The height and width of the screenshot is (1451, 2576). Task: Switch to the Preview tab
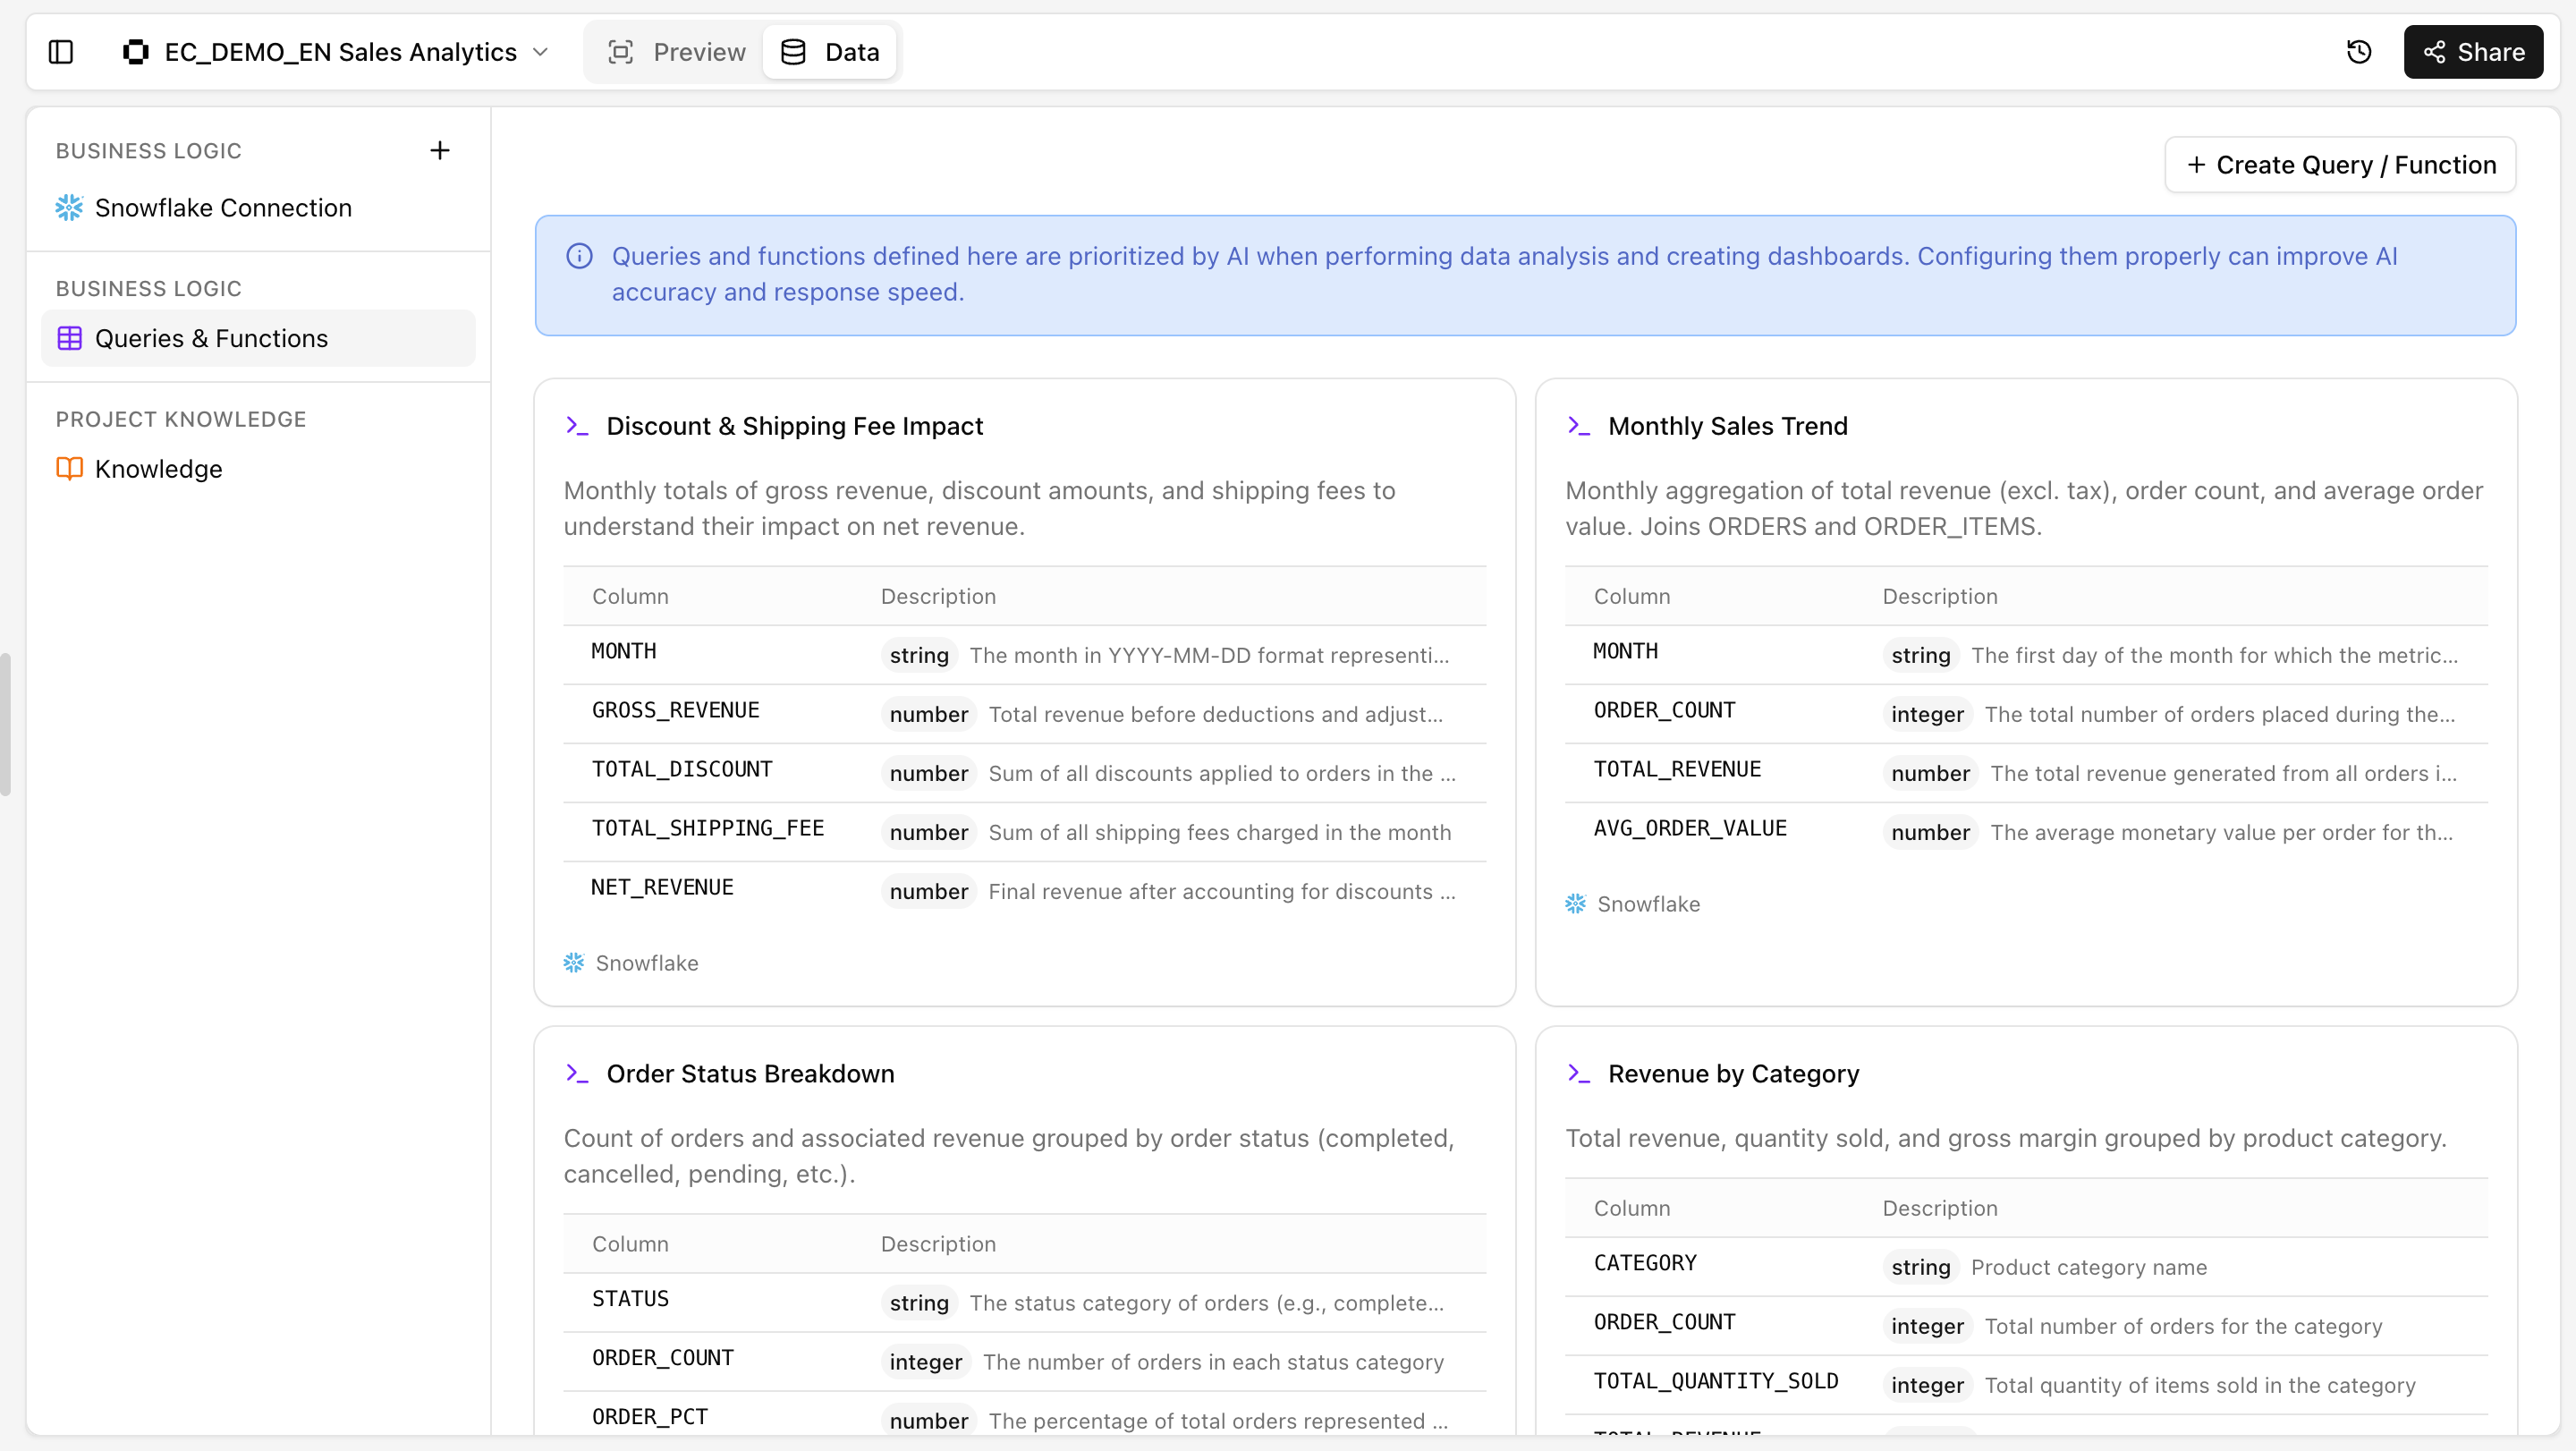(676, 52)
